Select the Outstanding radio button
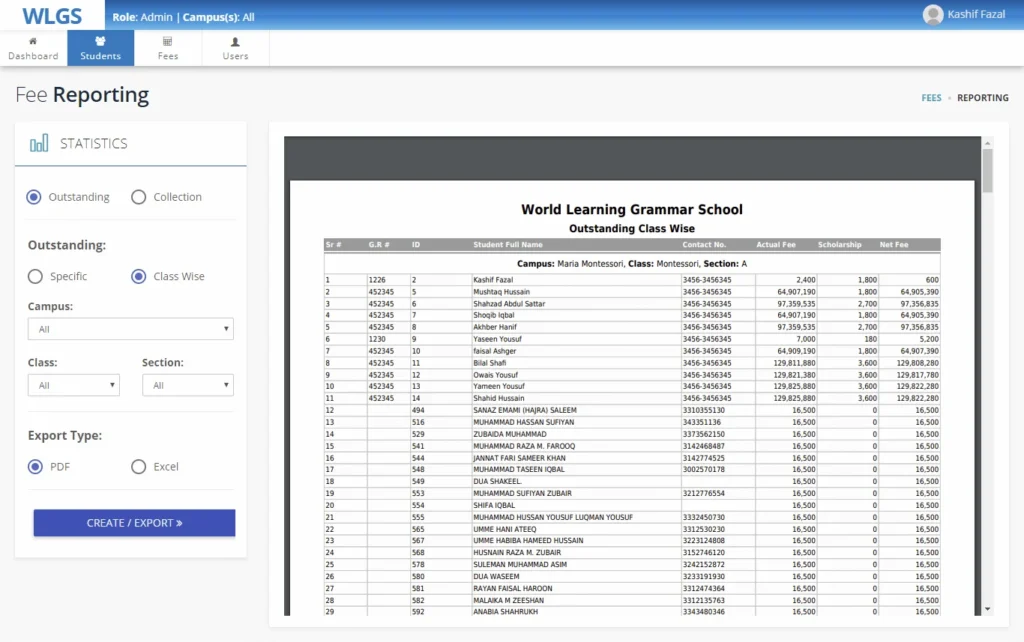The image size is (1024, 642). coord(35,197)
